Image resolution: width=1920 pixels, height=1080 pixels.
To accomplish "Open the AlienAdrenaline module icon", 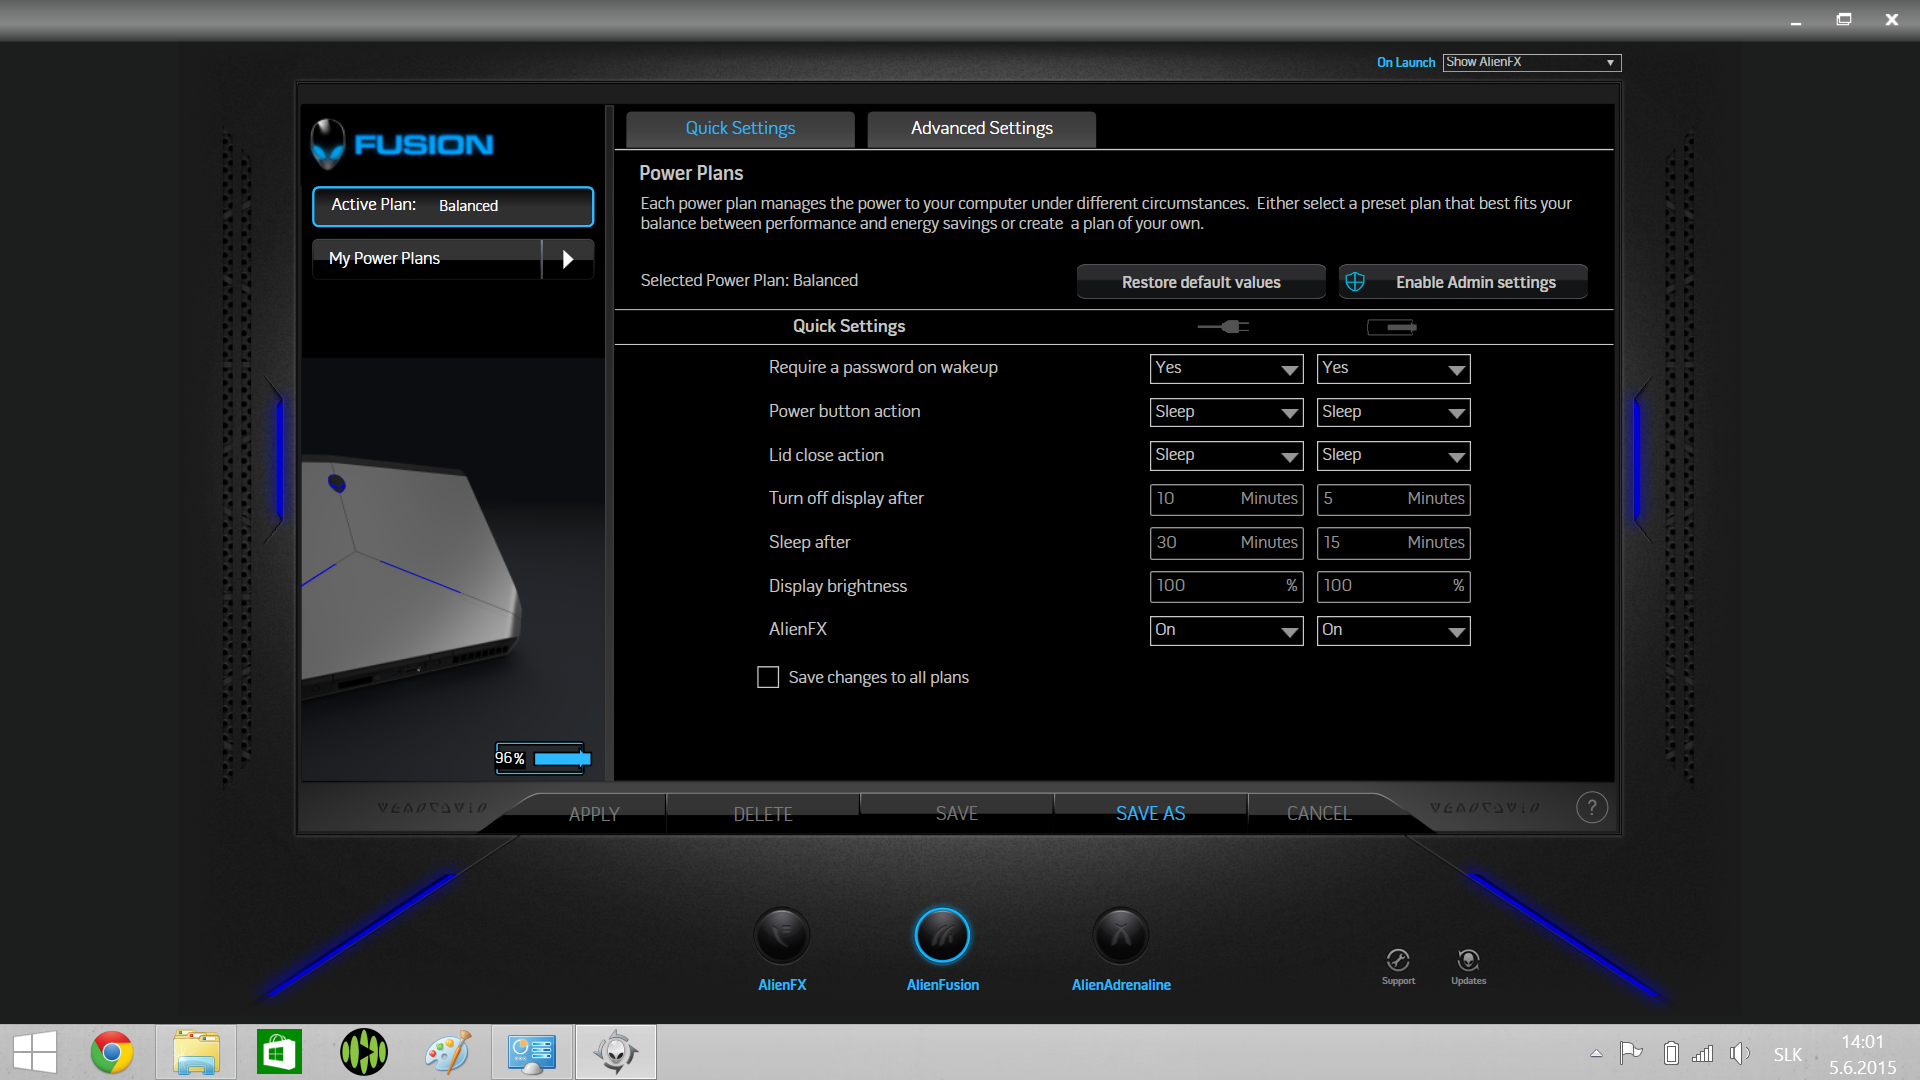I will tap(1121, 936).
